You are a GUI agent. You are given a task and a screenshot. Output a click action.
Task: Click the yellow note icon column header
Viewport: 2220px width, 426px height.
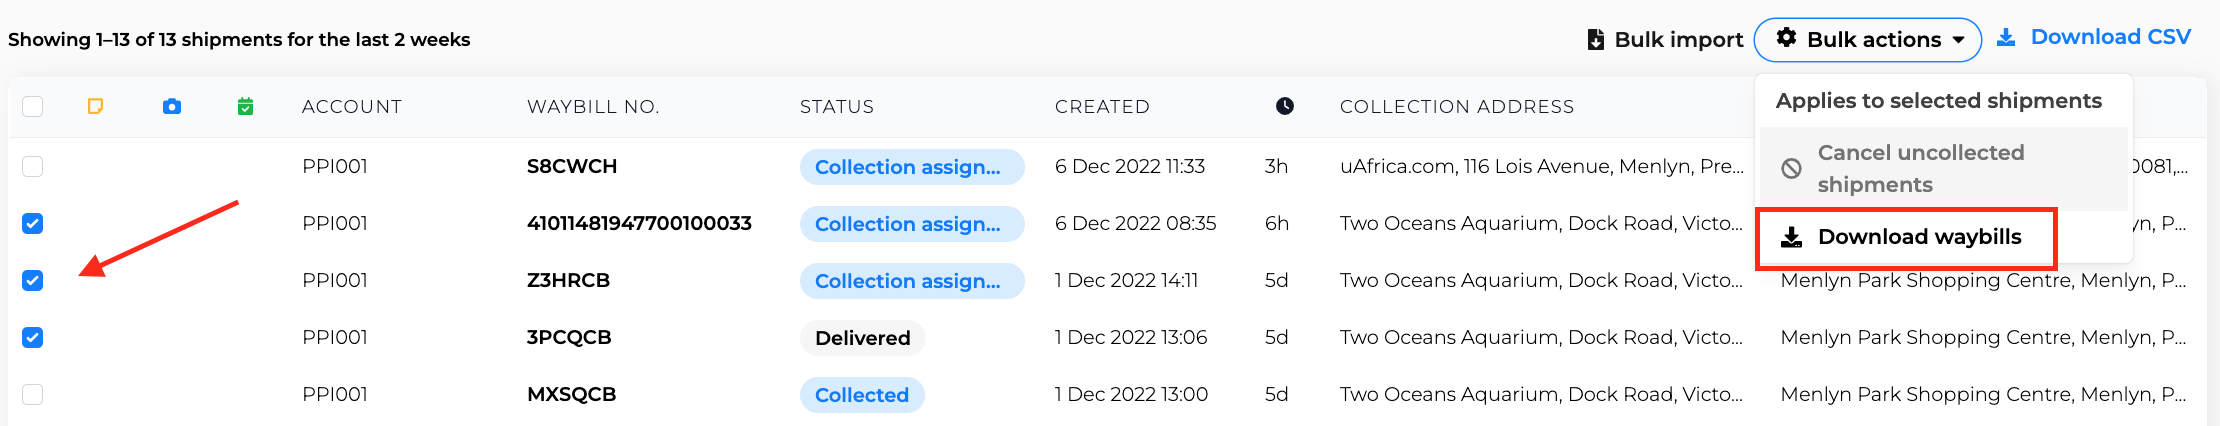point(96,106)
